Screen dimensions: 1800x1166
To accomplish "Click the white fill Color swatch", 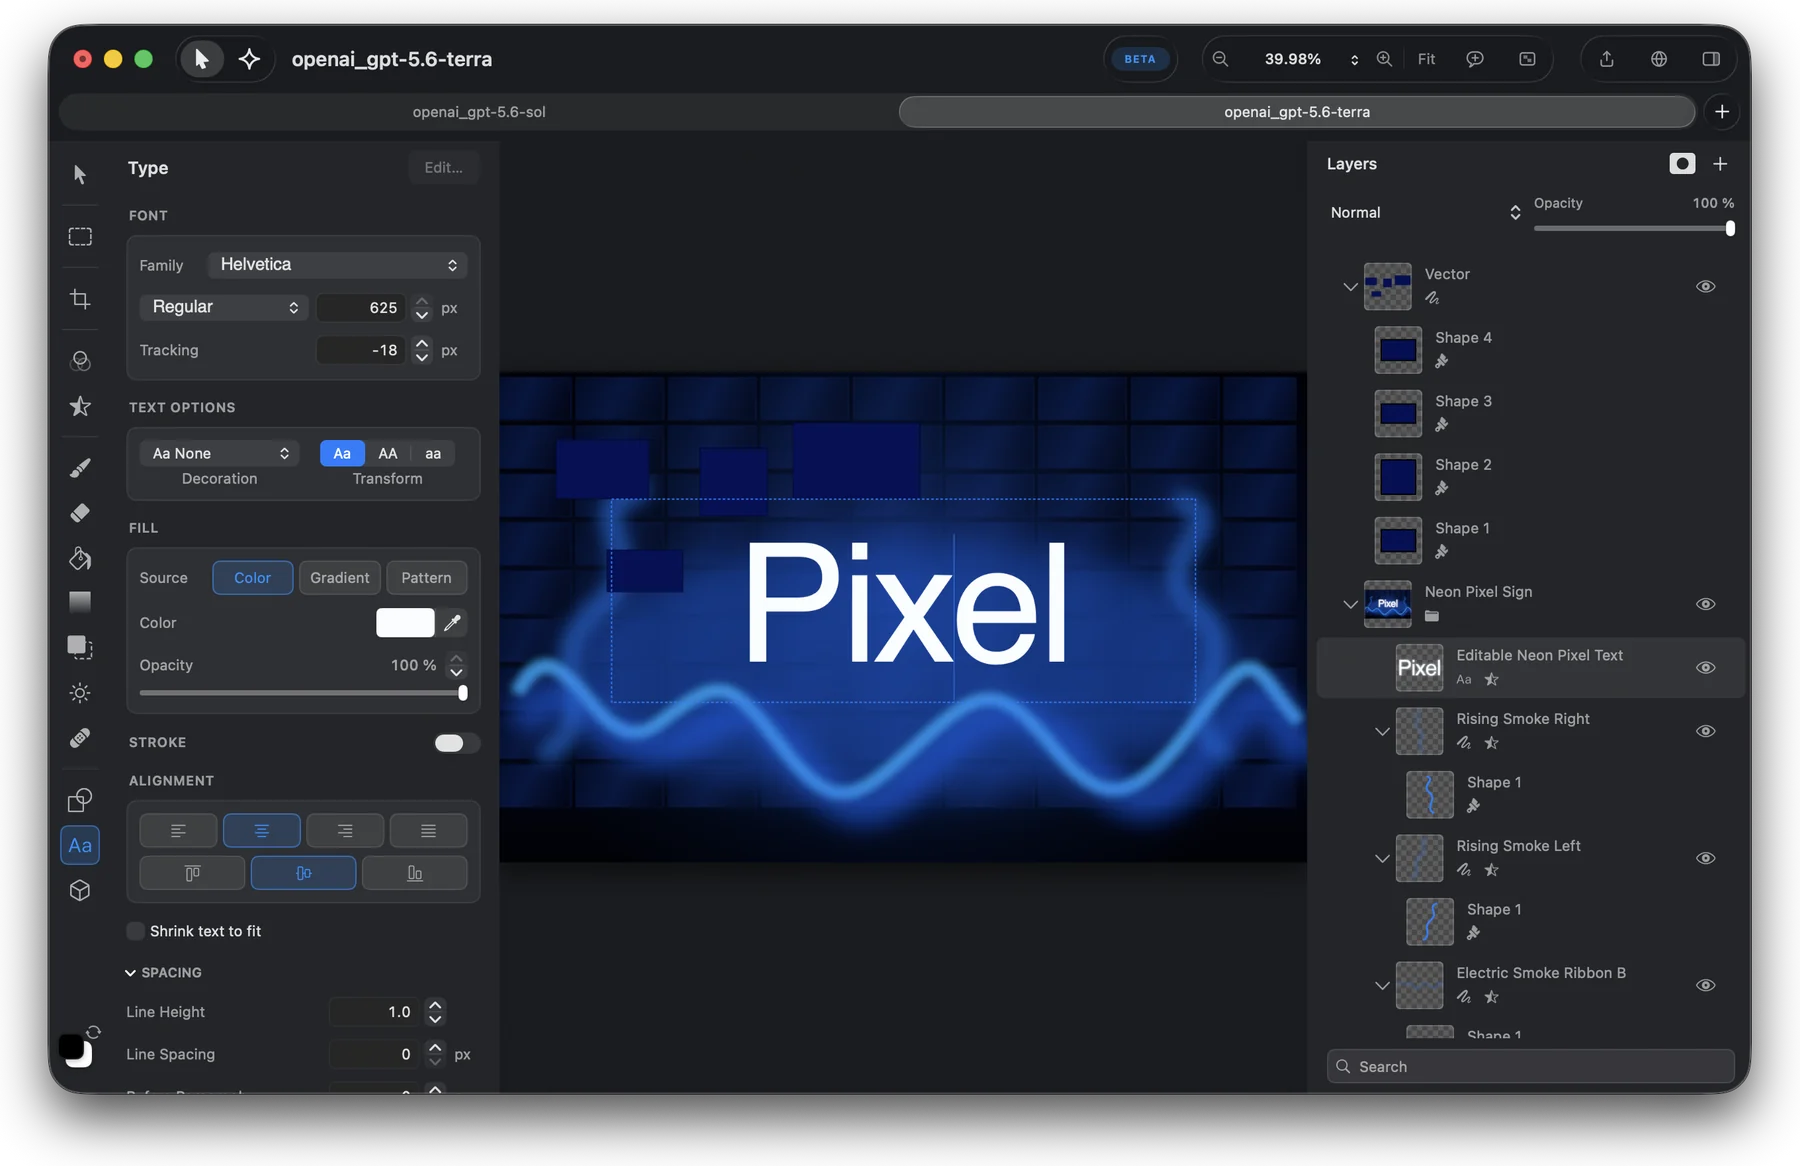I will click(x=405, y=622).
